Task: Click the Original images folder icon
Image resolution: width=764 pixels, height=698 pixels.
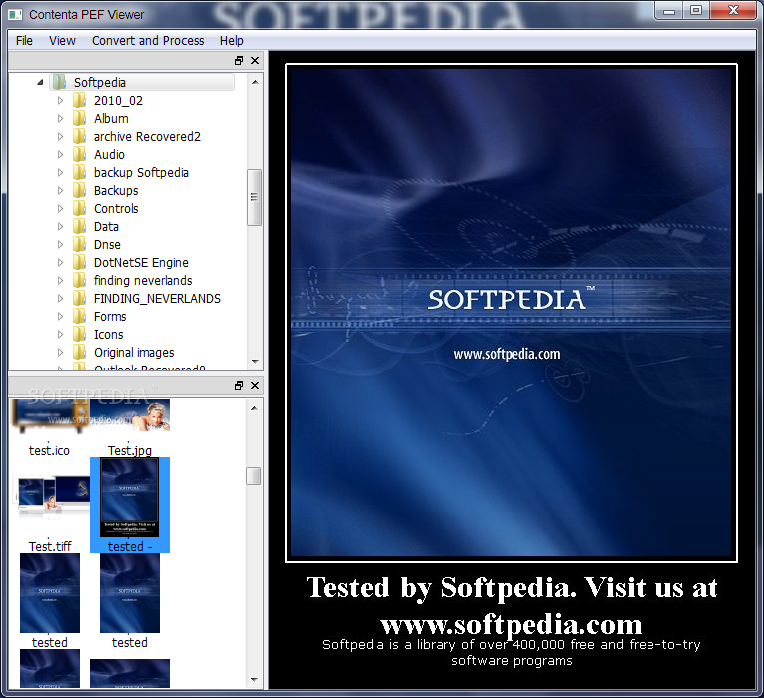Action: [x=79, y=353]
